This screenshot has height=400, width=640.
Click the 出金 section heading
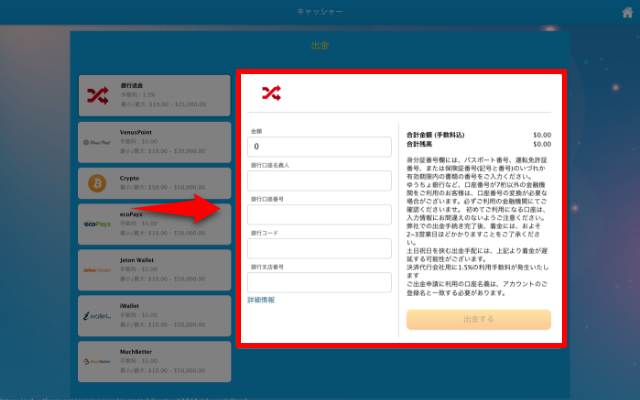click(320, 46)
